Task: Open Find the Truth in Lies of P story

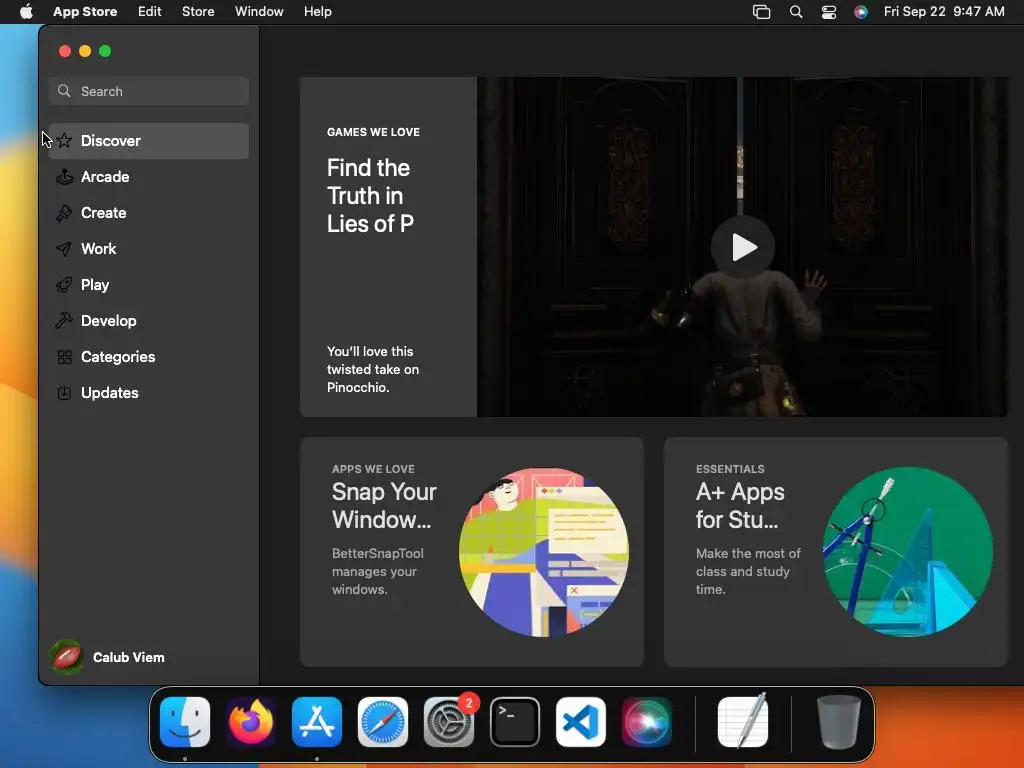Action: [x=370, y=195]
